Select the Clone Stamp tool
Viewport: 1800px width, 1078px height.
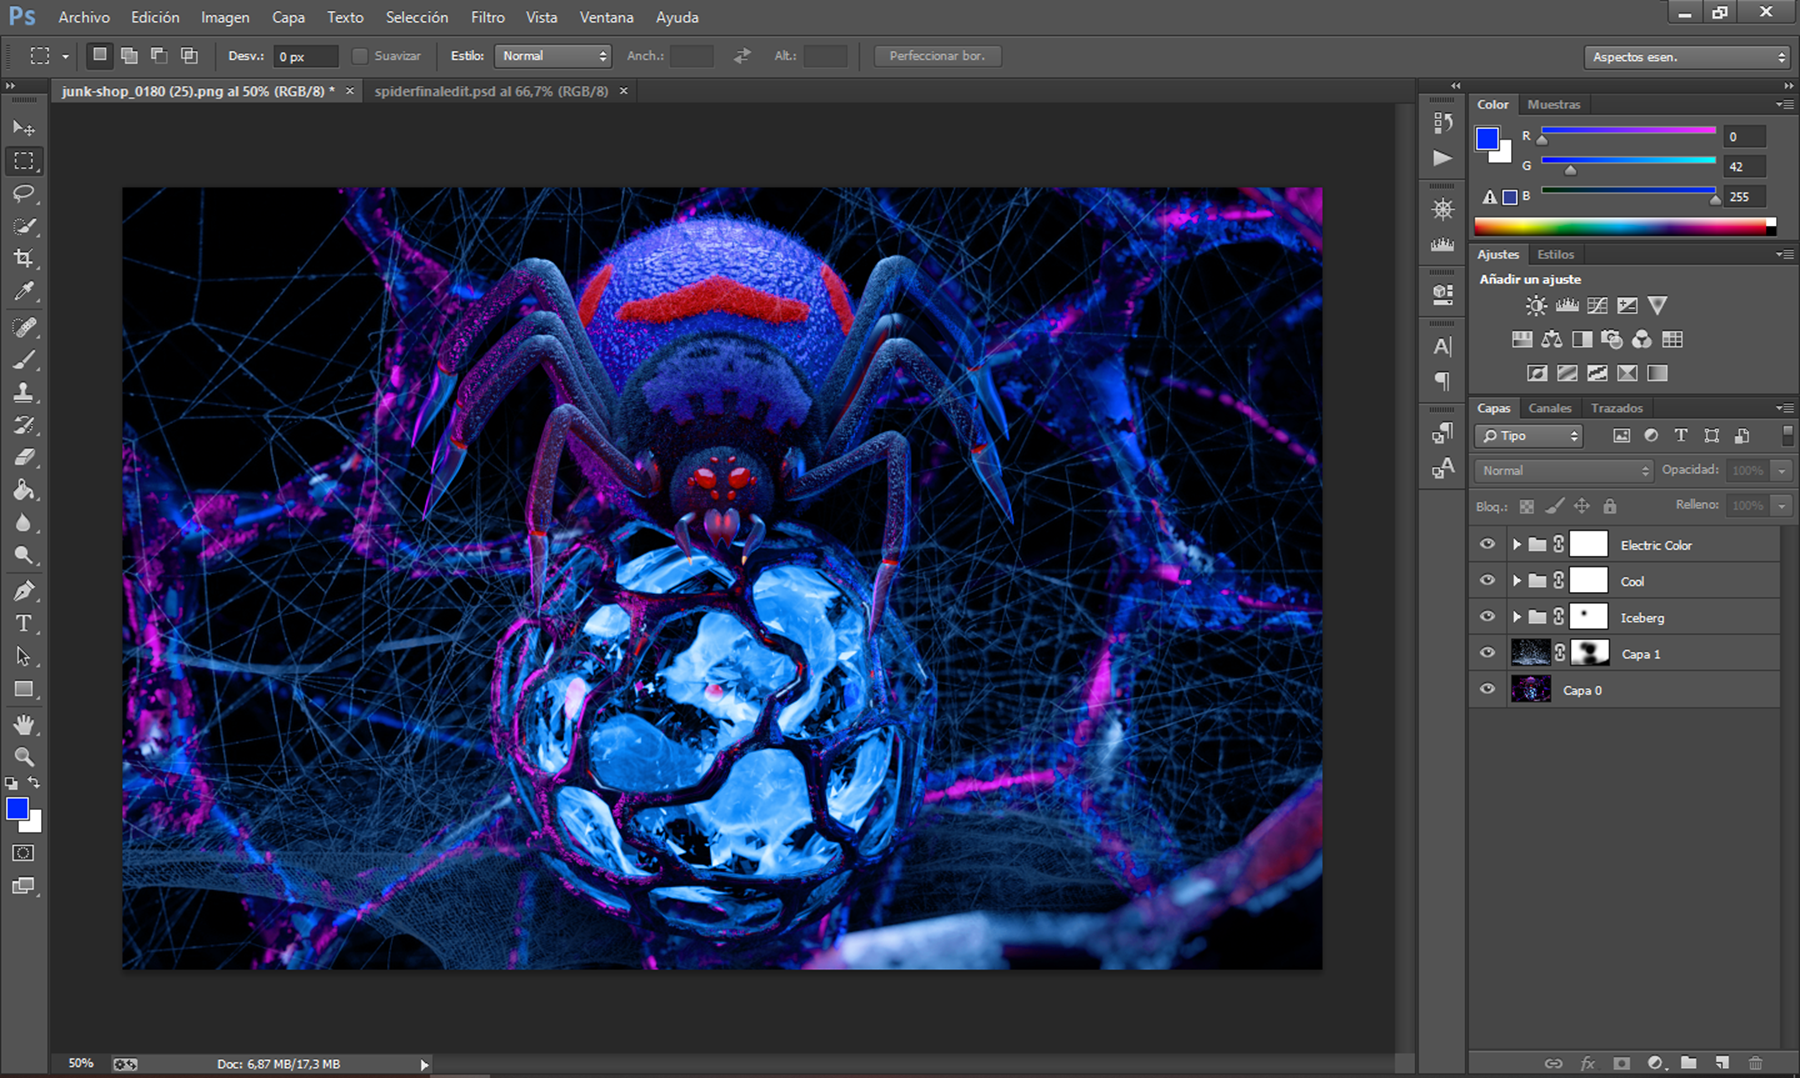point(24,392)
